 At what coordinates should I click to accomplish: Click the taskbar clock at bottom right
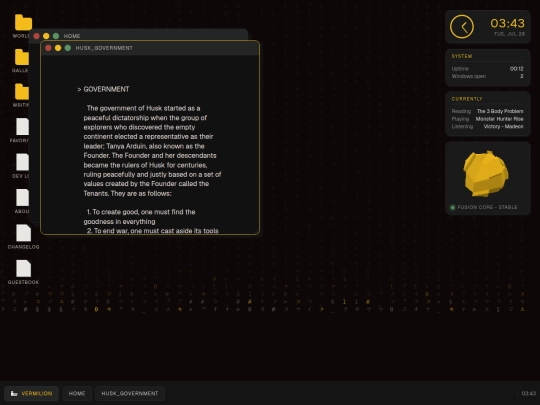[x=528, y=393]
